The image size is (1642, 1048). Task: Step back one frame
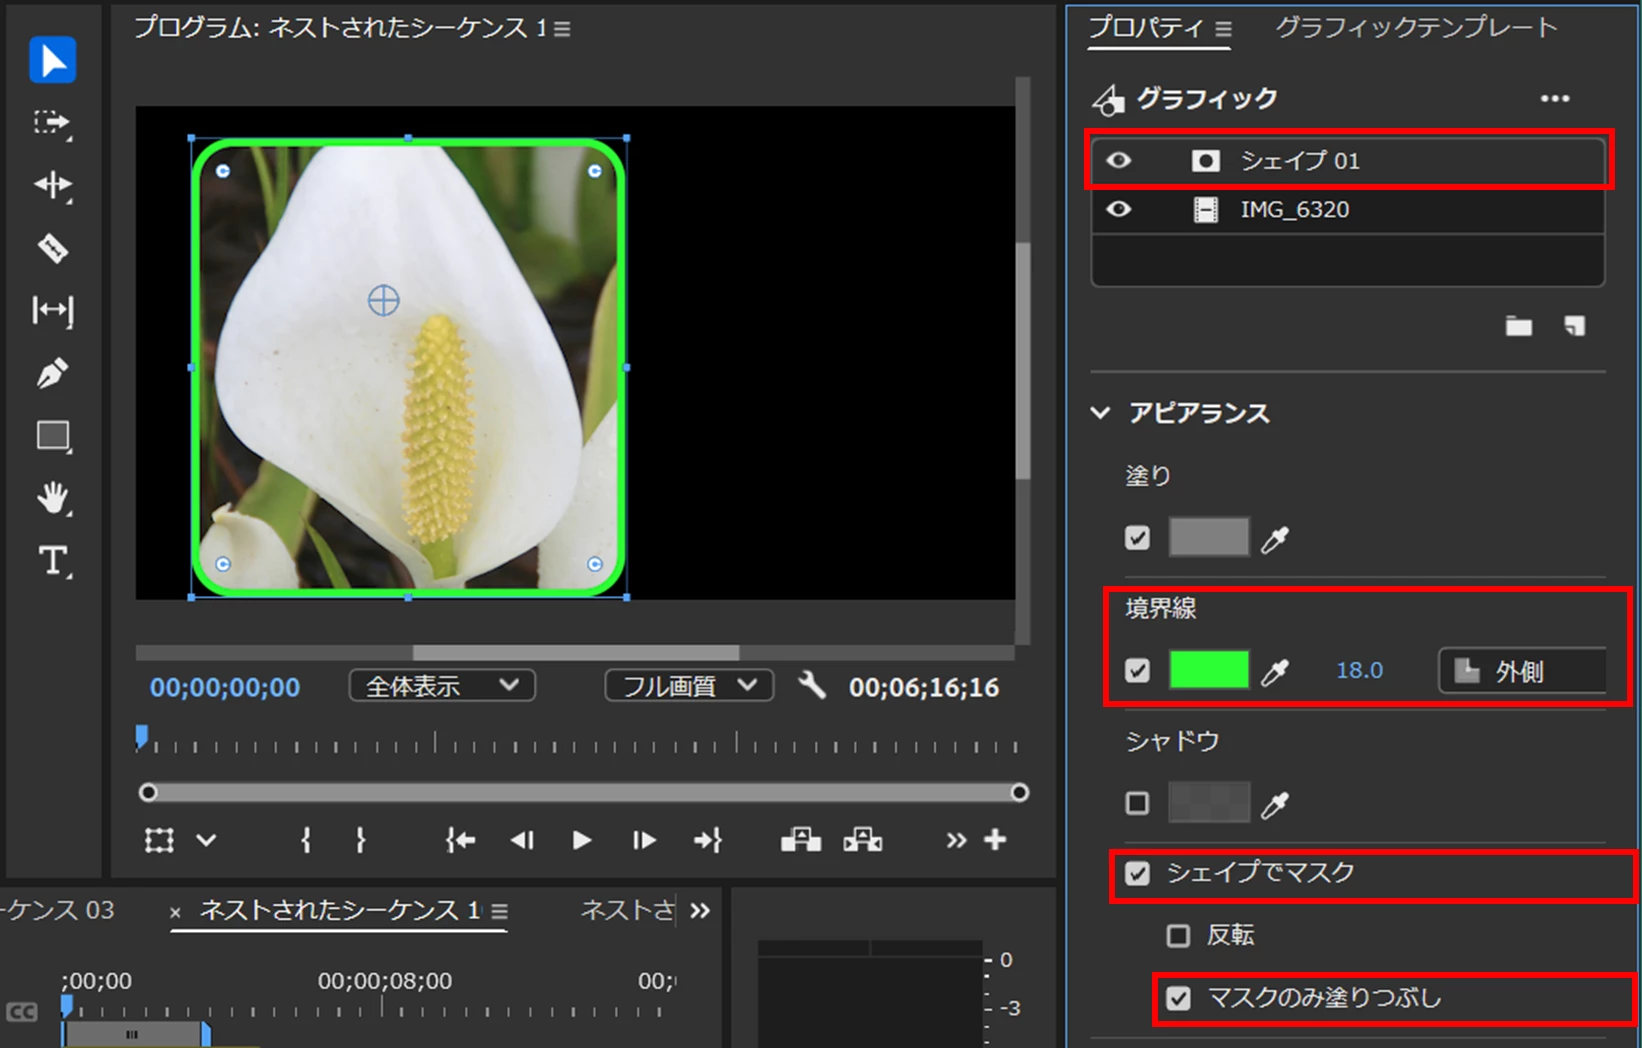pos(522,840)
